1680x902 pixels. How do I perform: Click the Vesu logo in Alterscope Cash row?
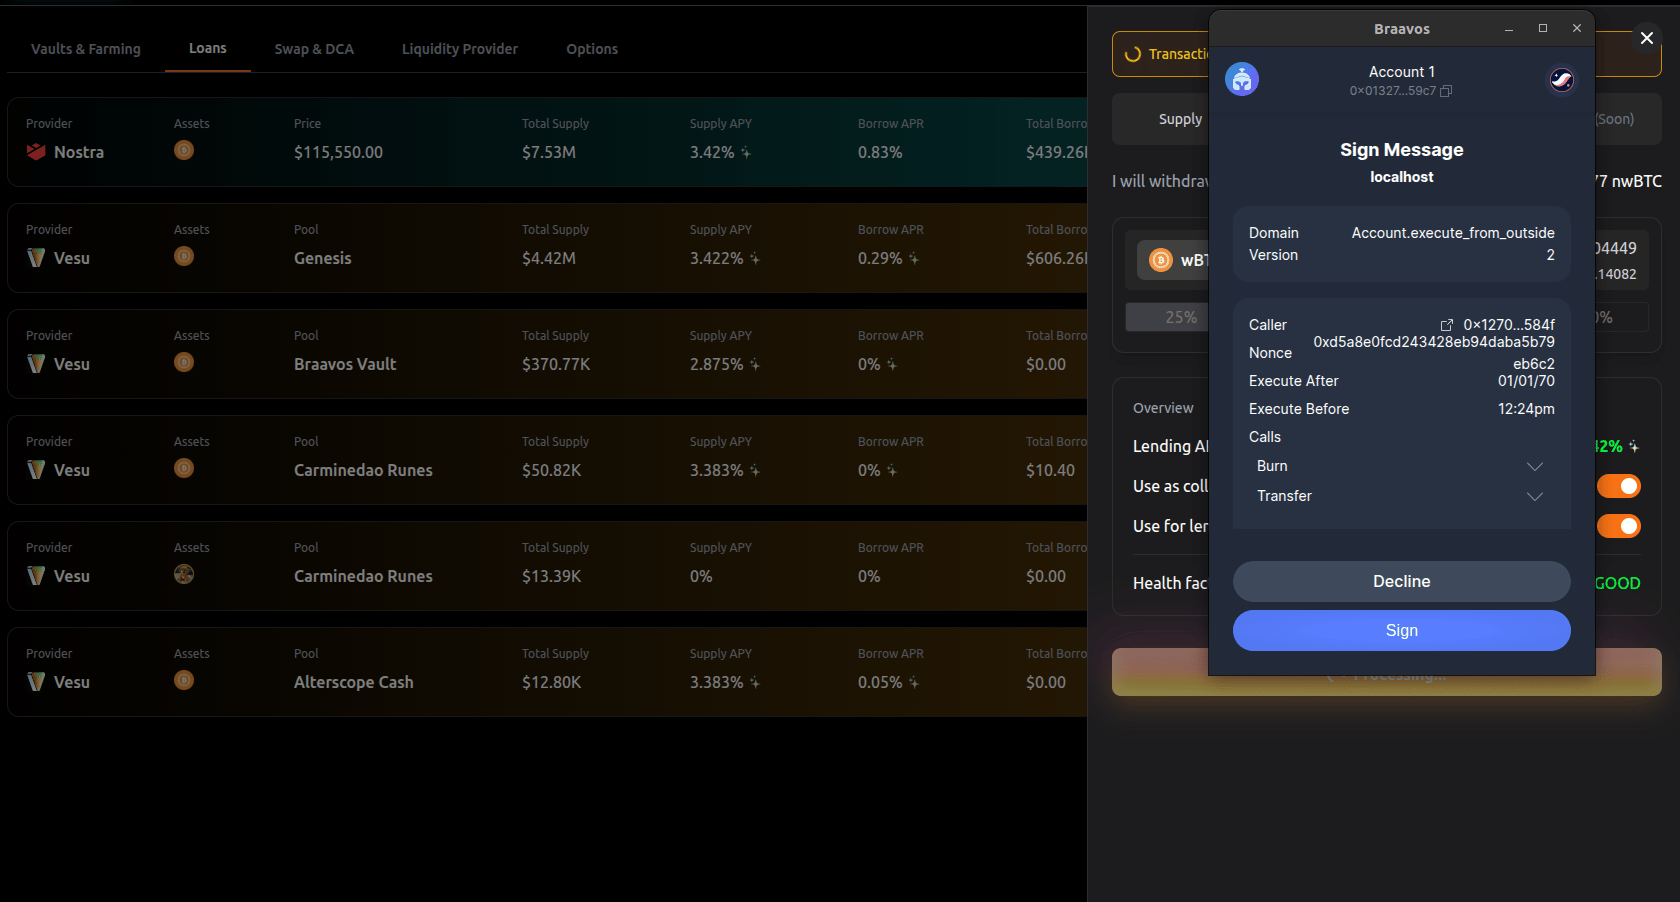(x=36, y=682)
